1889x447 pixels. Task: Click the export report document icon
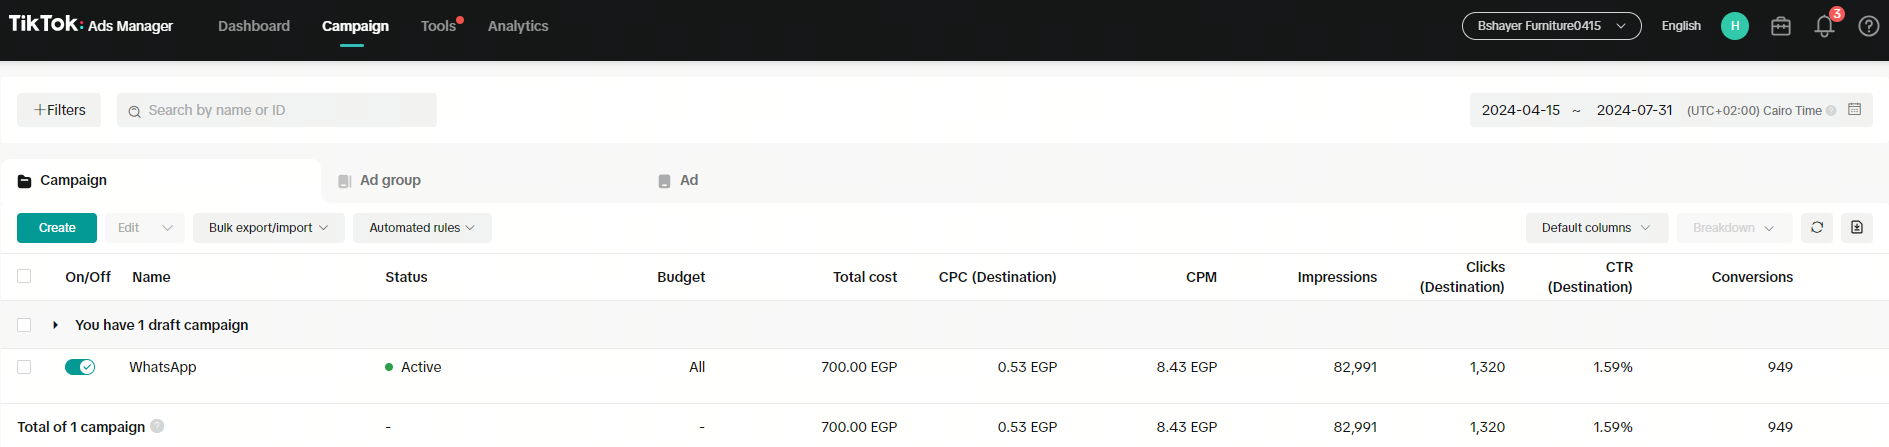coord(1857,228)
